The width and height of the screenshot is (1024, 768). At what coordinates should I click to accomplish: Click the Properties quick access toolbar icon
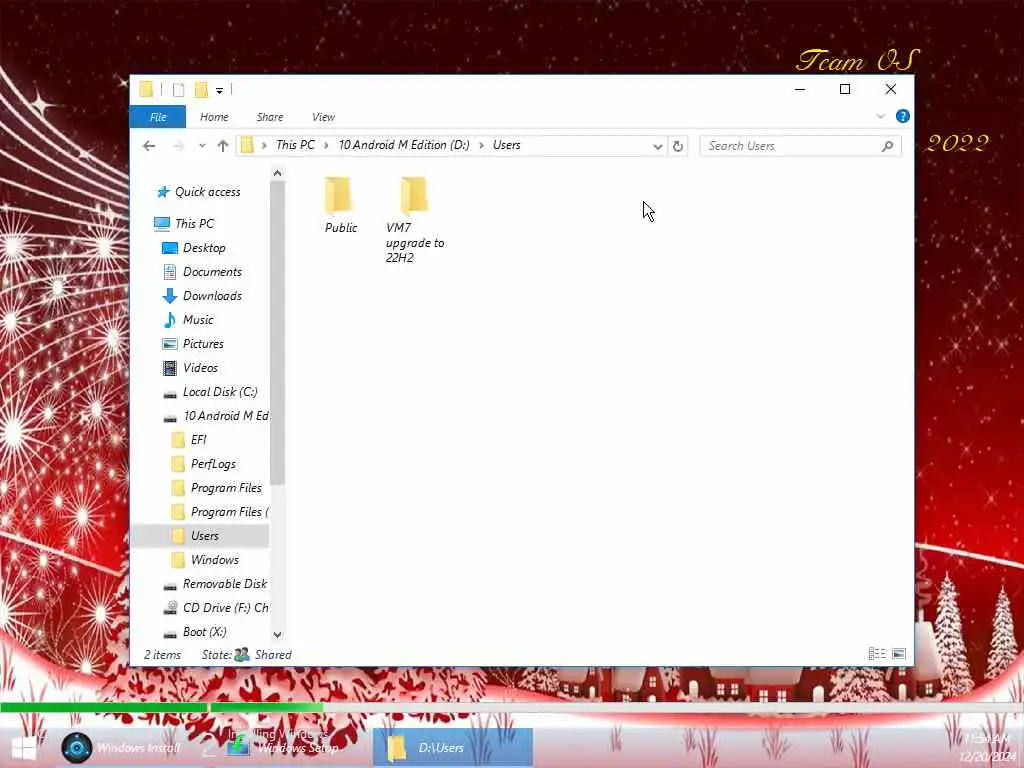(178, 89)
